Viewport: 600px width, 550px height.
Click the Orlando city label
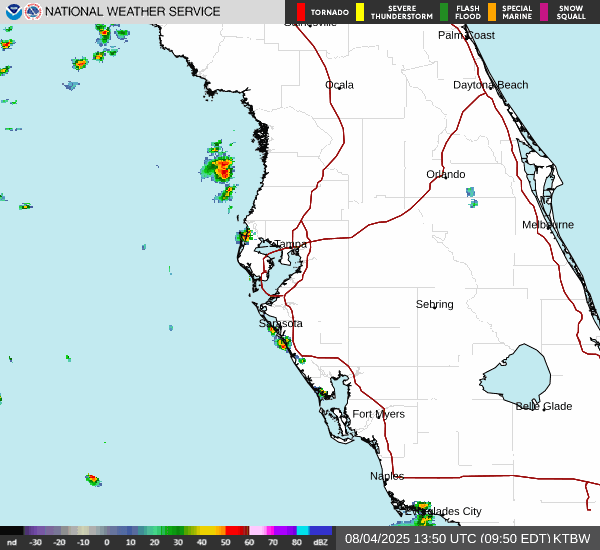coord(445,174)
